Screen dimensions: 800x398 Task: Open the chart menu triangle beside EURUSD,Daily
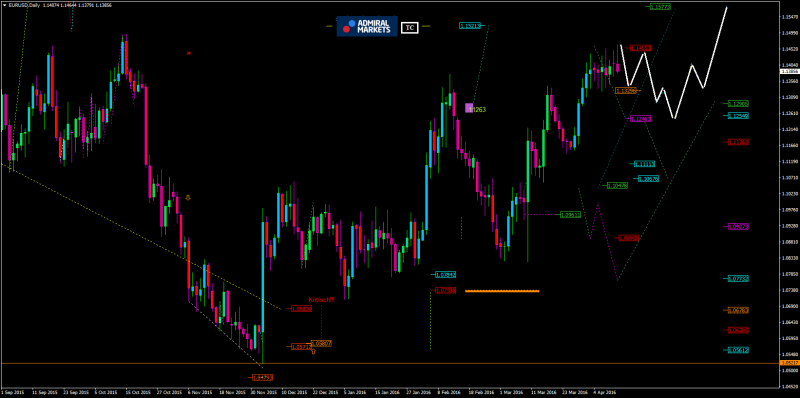(x=5, y=5)
